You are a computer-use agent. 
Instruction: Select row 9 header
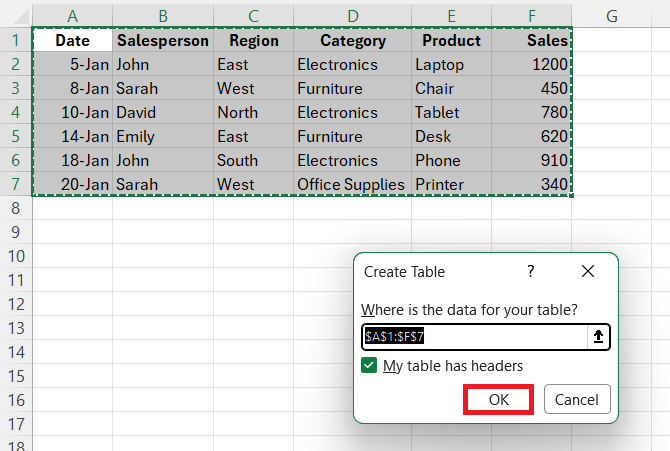(16, 232)
